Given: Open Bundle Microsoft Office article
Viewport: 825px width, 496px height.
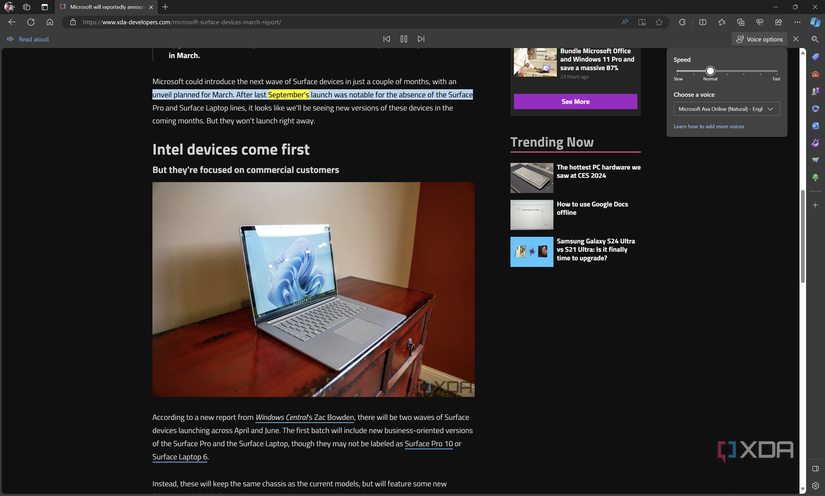Looking at the screenshot, I should 597,59.
